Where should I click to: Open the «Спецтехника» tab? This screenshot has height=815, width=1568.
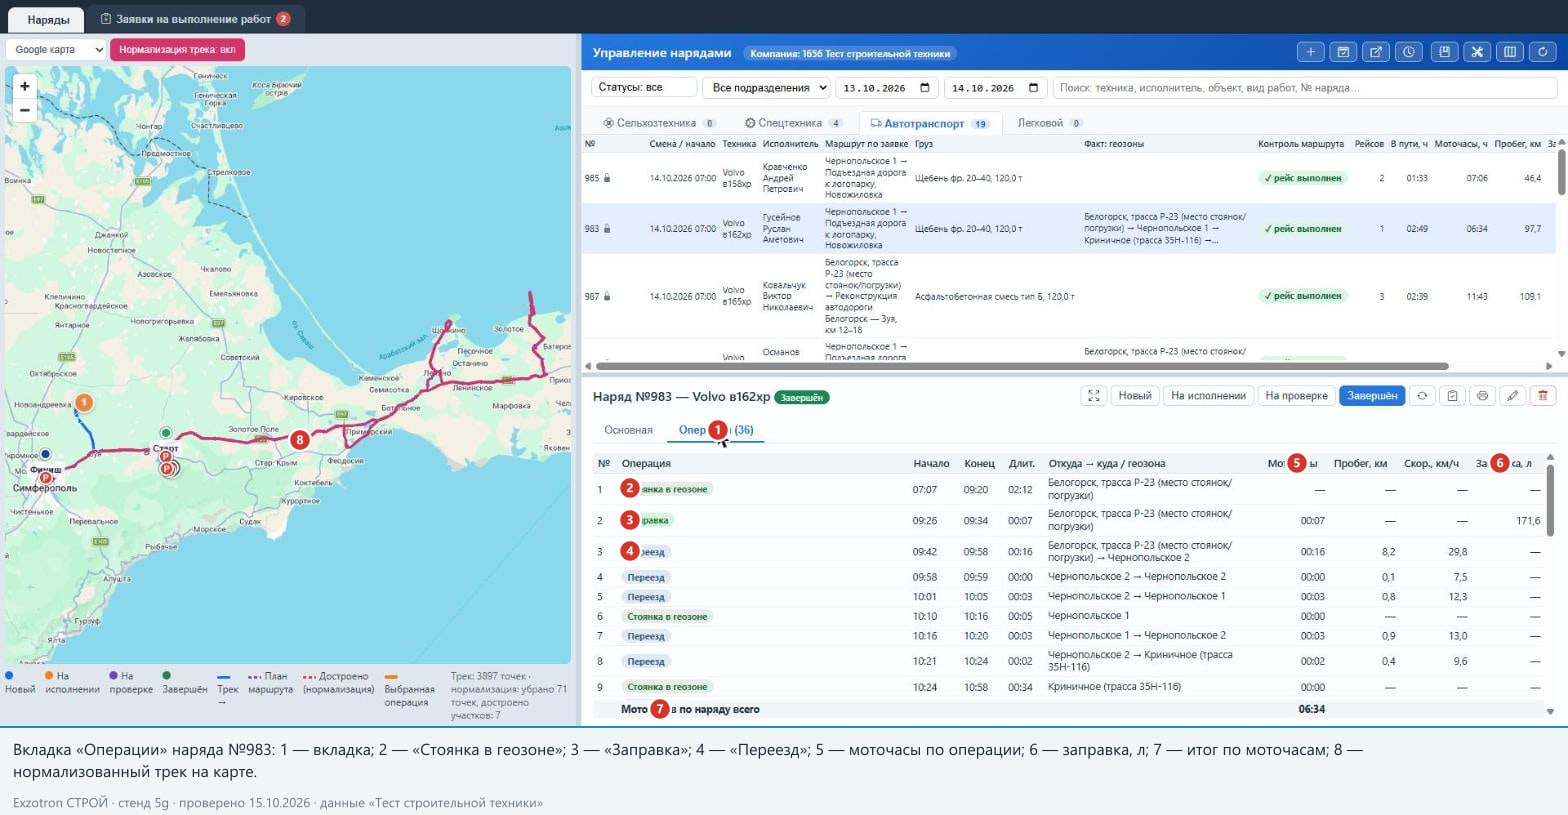794,123
